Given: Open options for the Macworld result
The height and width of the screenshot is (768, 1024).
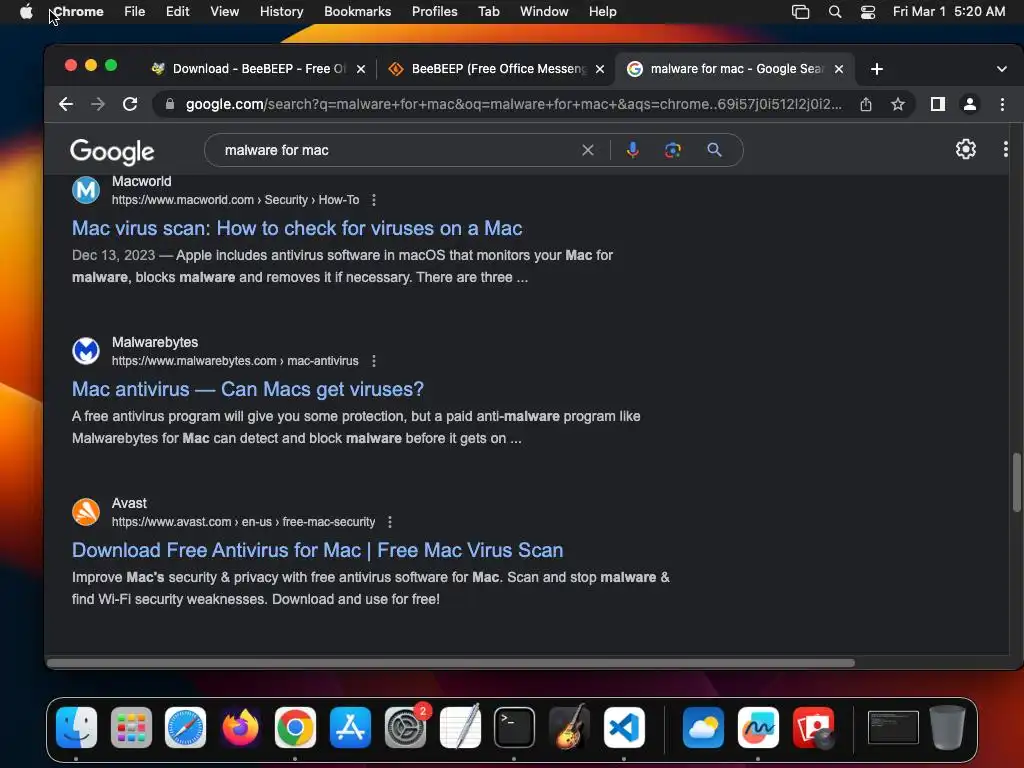Looking at the screenshot, I should coord(374,200).
